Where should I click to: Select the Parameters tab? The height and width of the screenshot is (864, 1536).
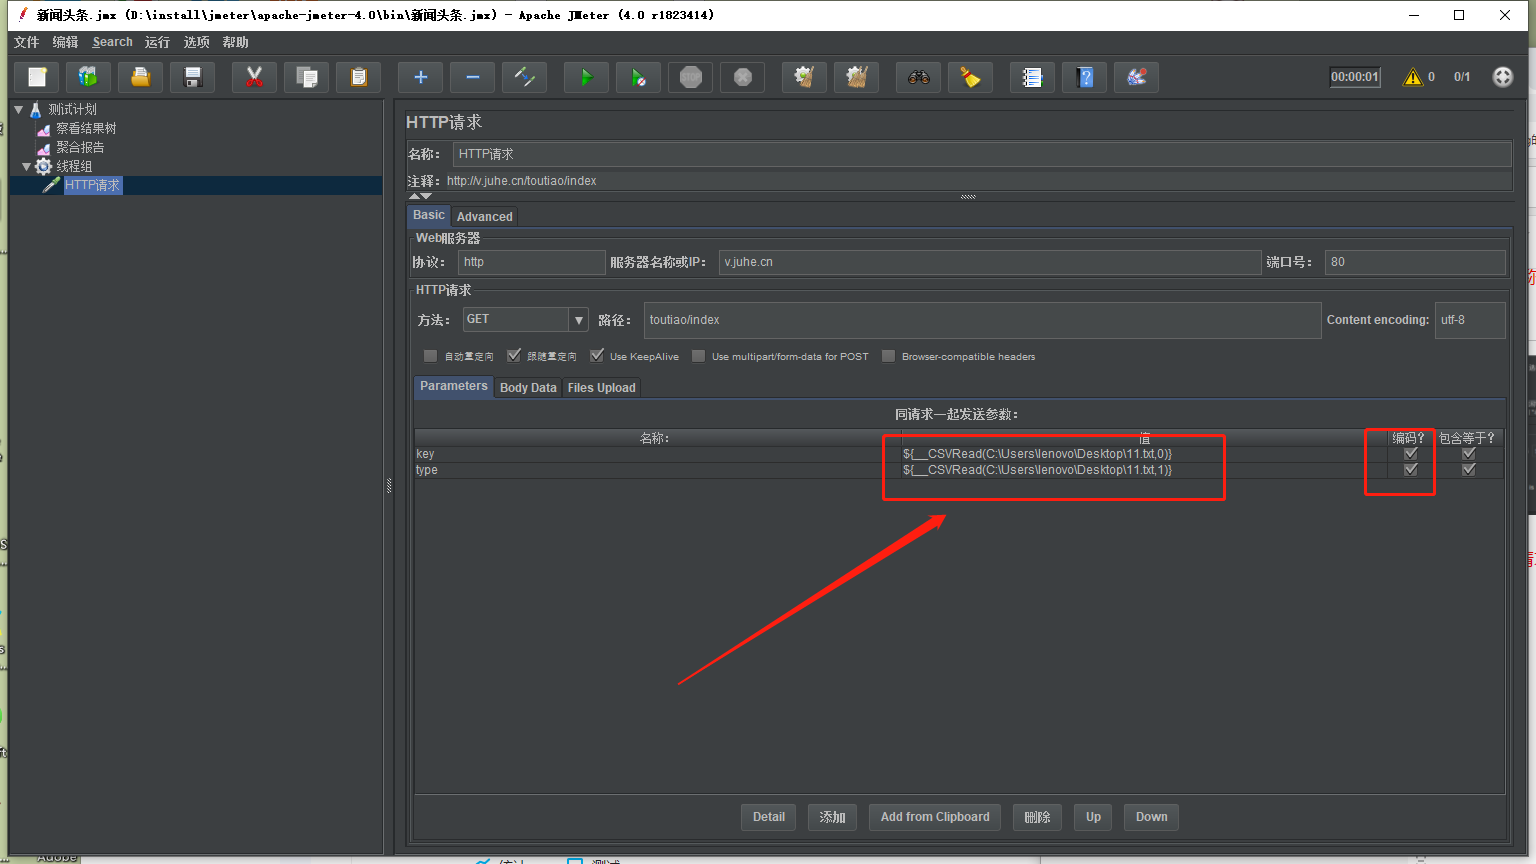tap(454, 387)
